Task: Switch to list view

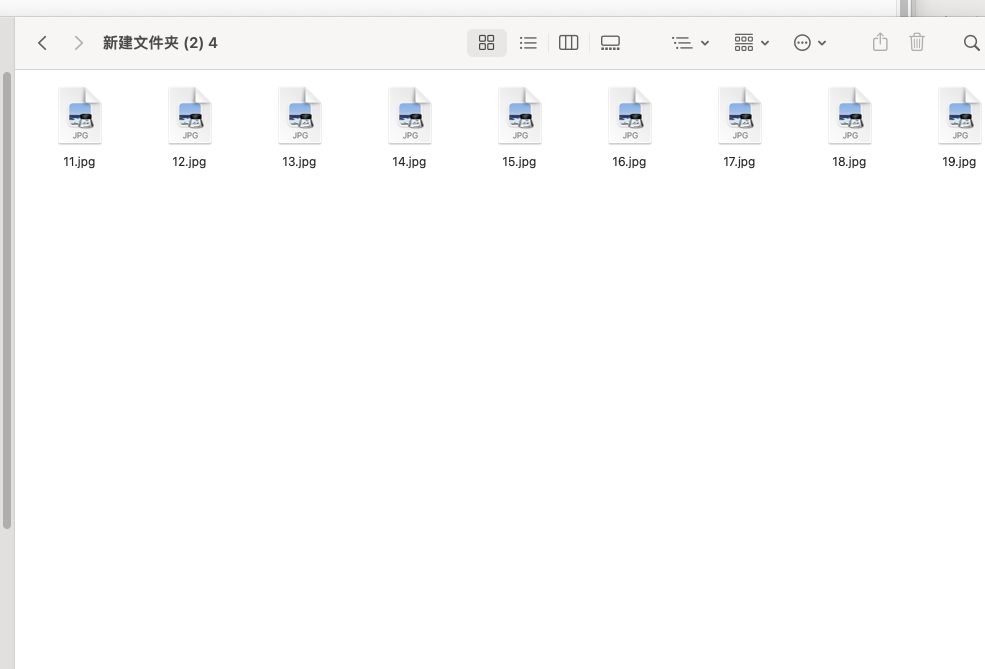Action: 528,43
